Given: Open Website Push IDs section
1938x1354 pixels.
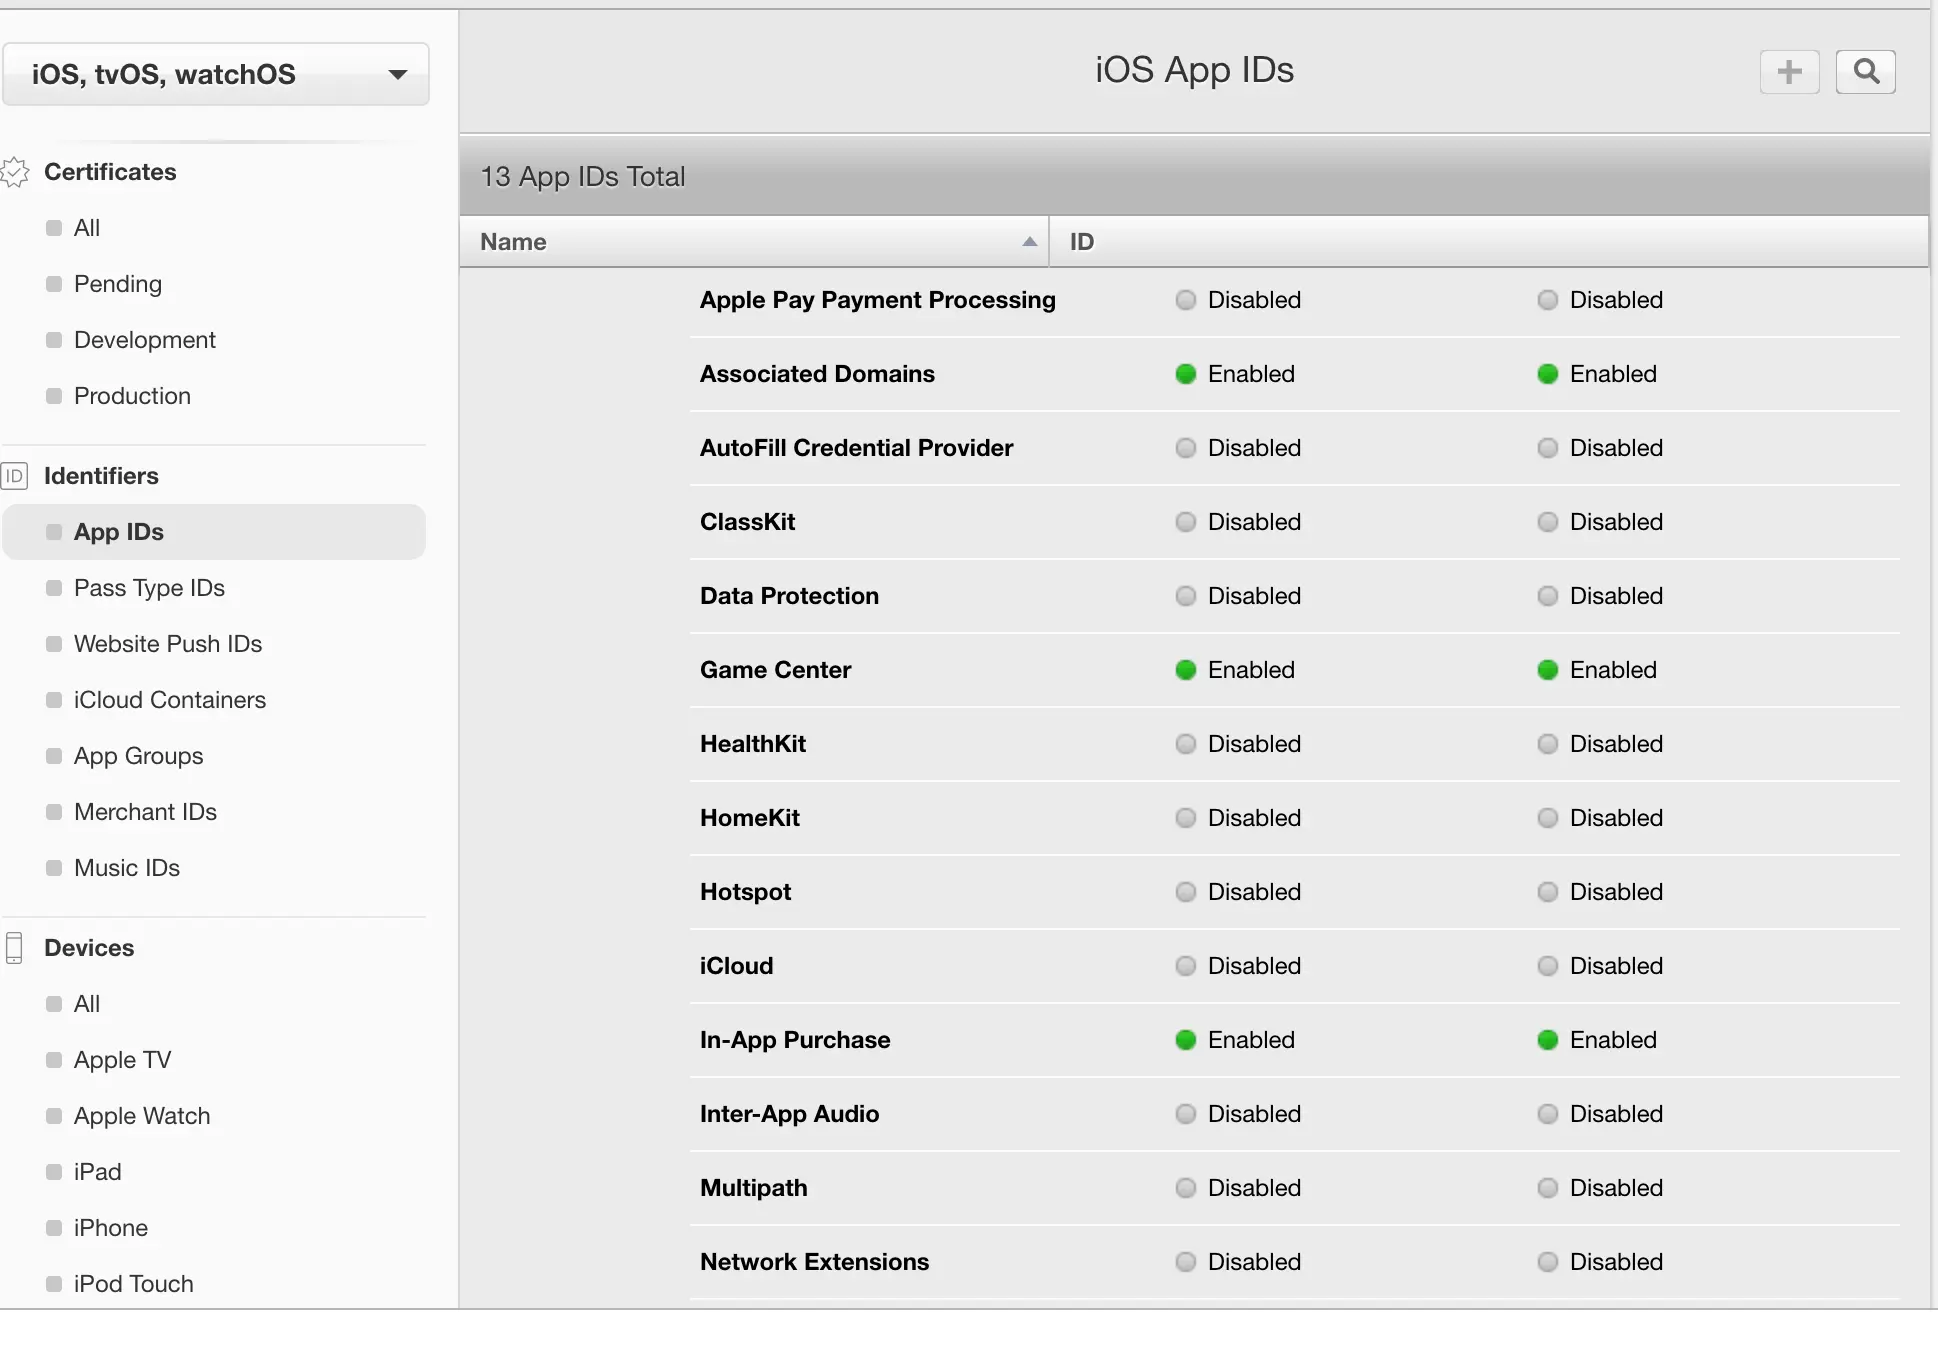Looking at the screenshot, I should (167, 644).
